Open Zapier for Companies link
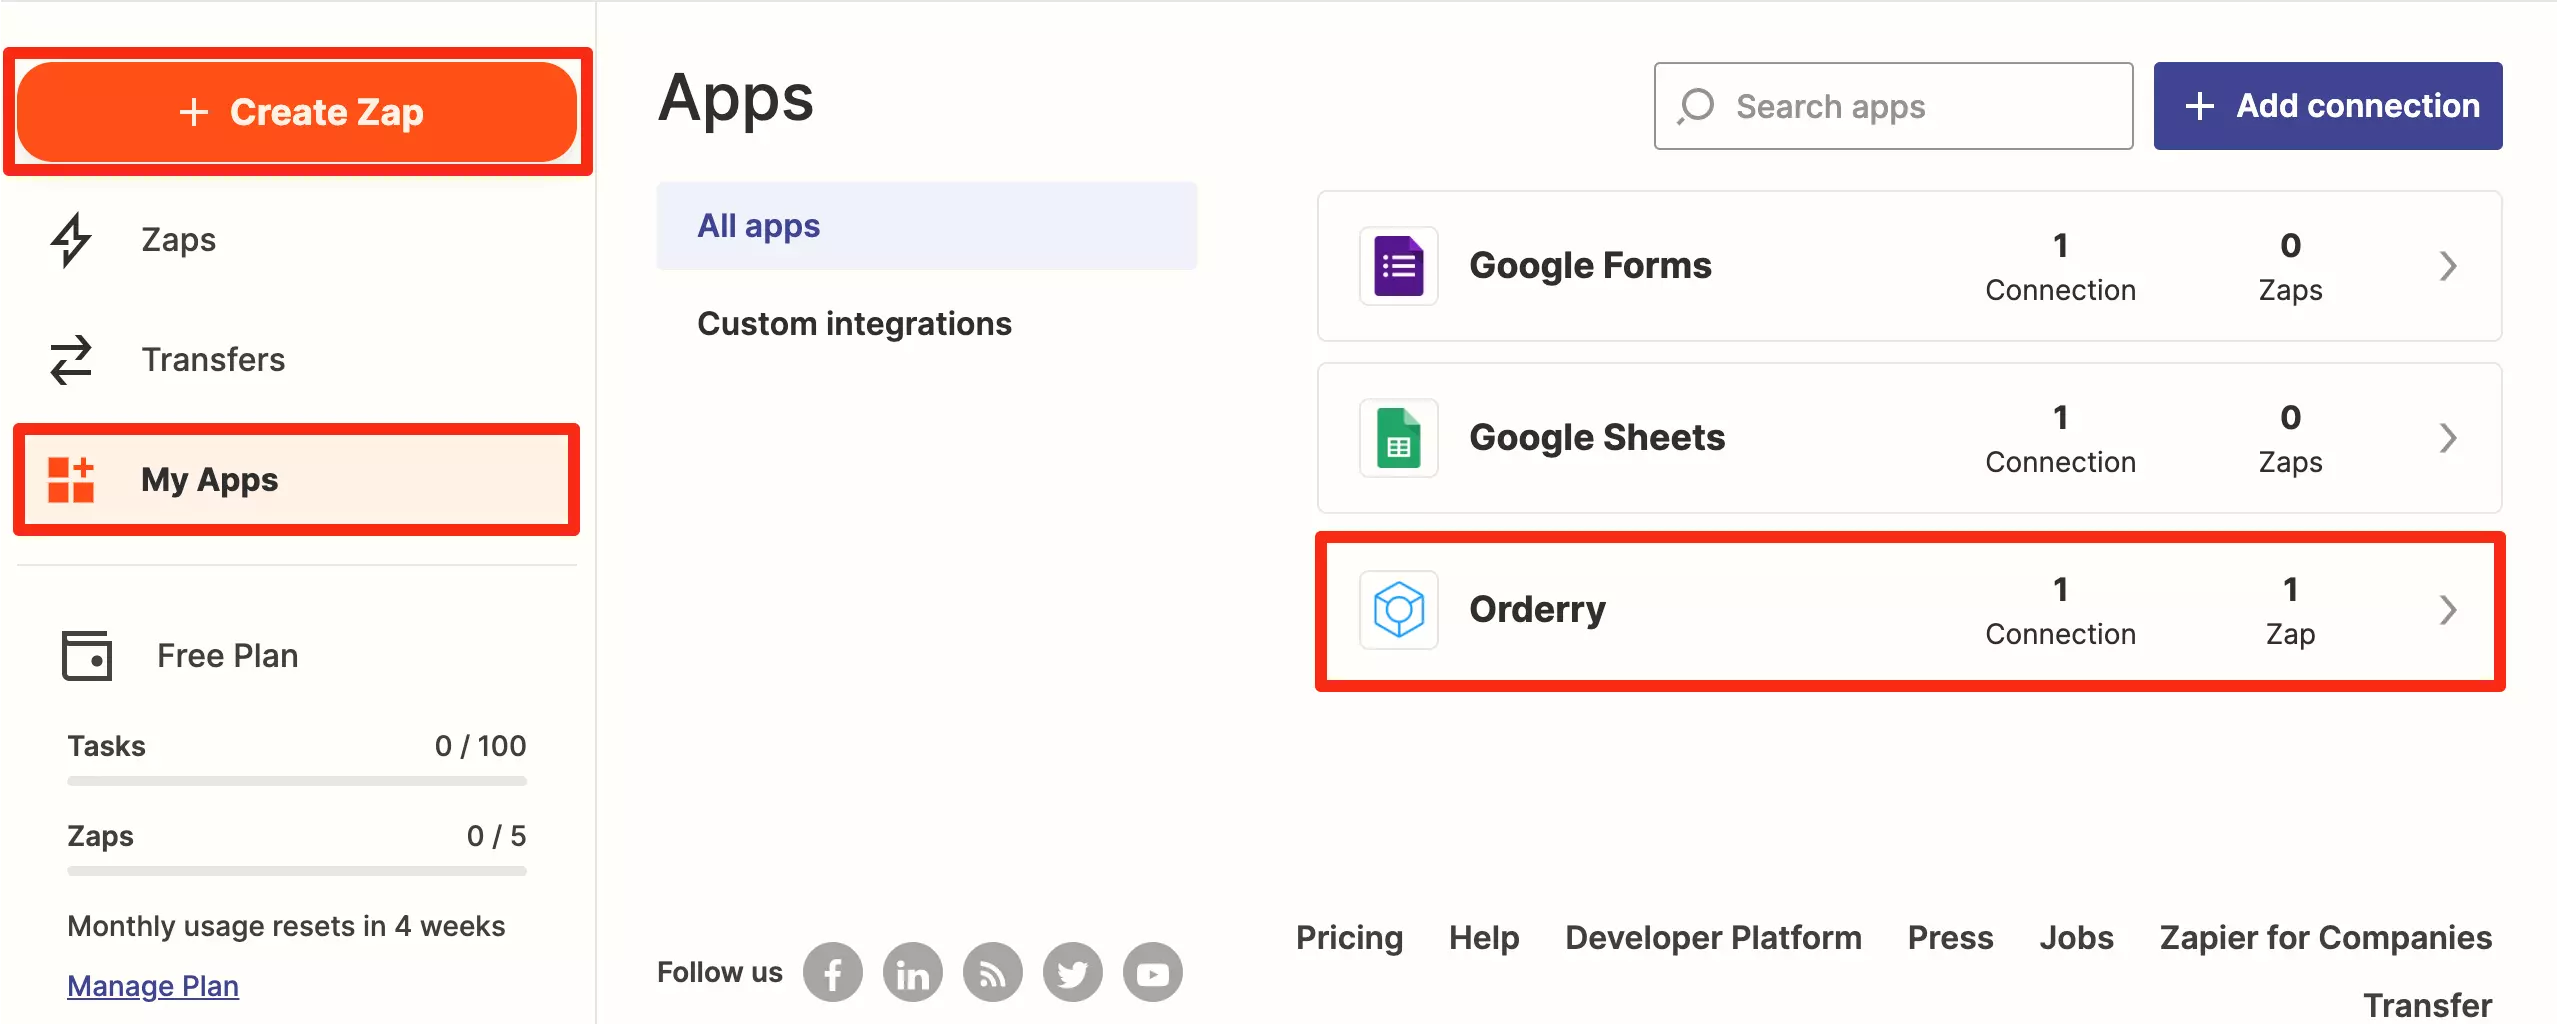The height and width of the screenshot is (1024, 2557). tap(2325, 938)
